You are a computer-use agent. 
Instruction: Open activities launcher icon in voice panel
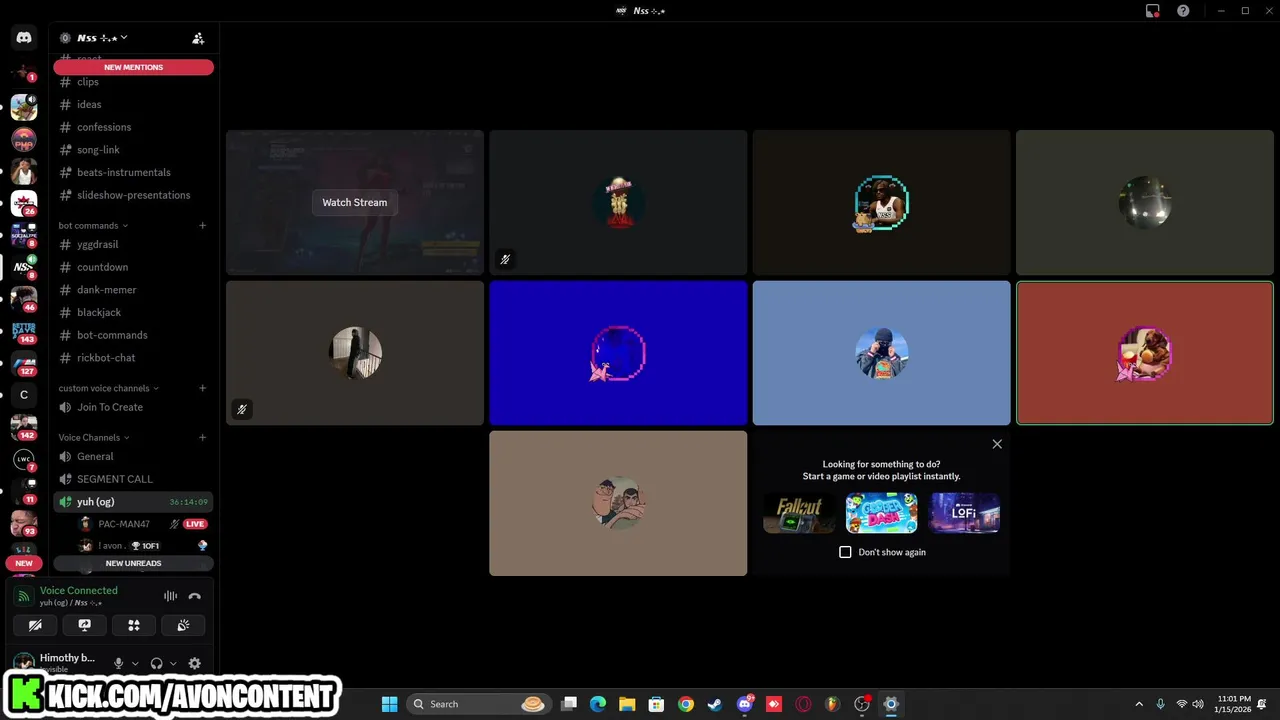(134, 625)
